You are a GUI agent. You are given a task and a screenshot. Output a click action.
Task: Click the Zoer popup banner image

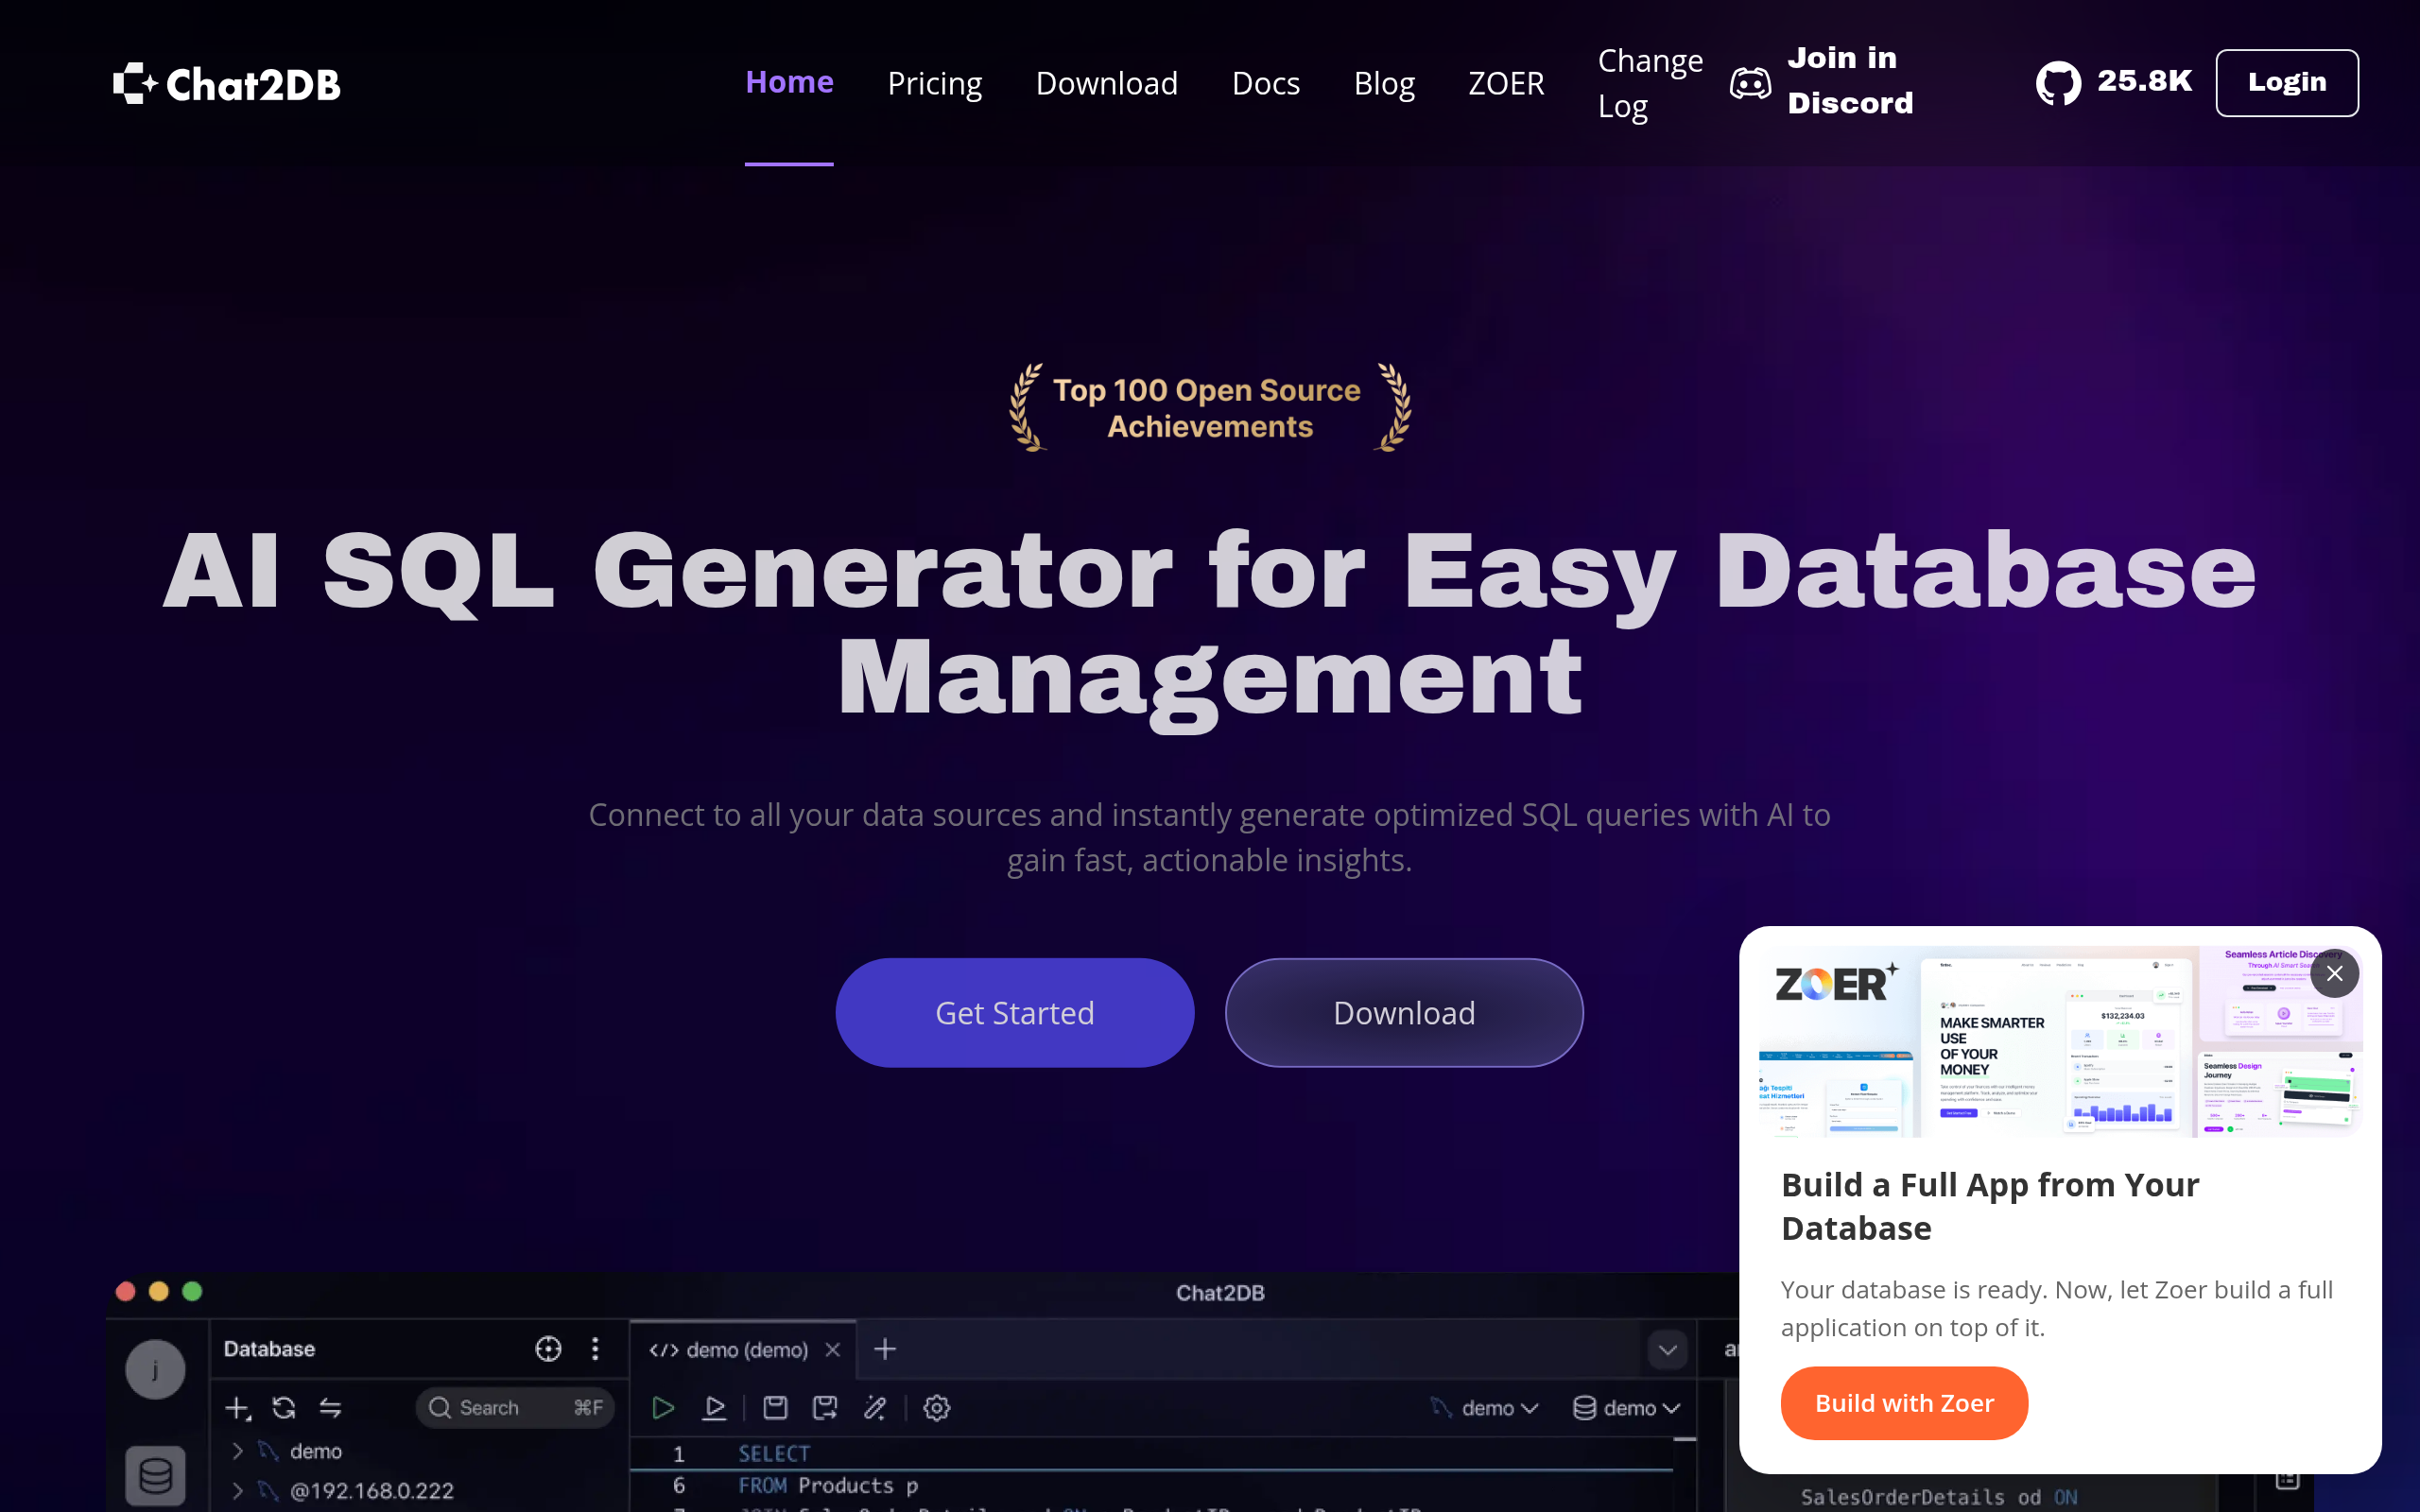tap(2060, 1040)
